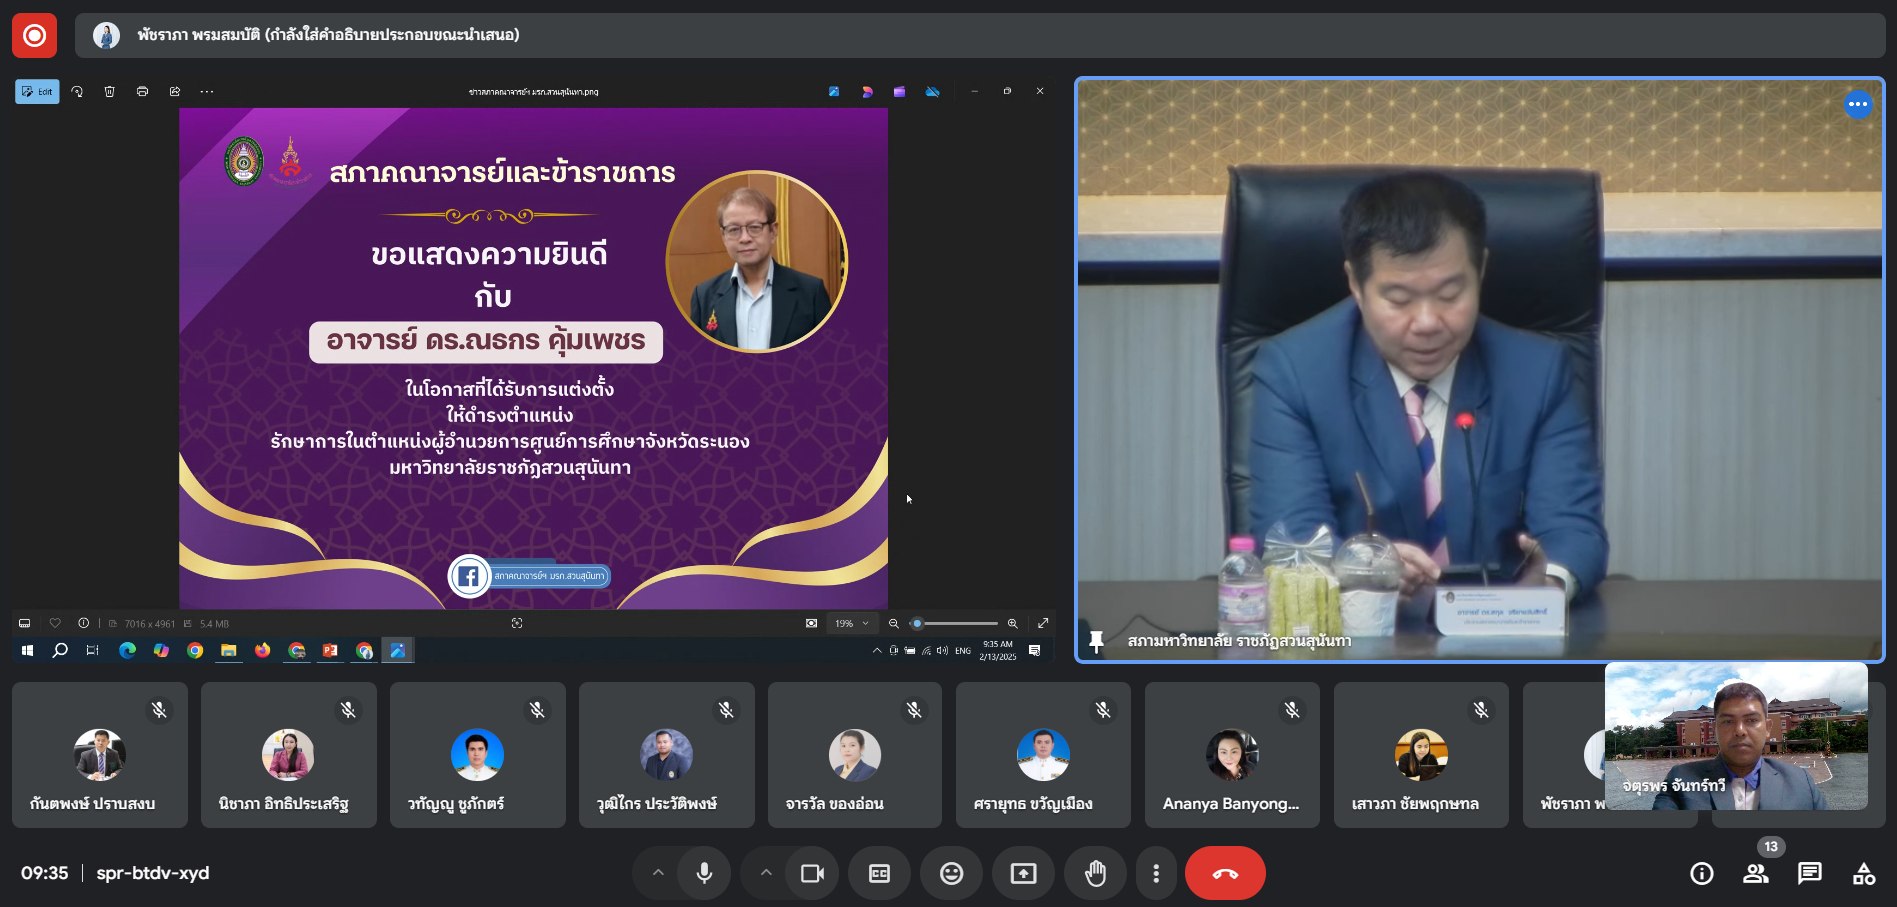Click the presenter name banner at top

328,35
